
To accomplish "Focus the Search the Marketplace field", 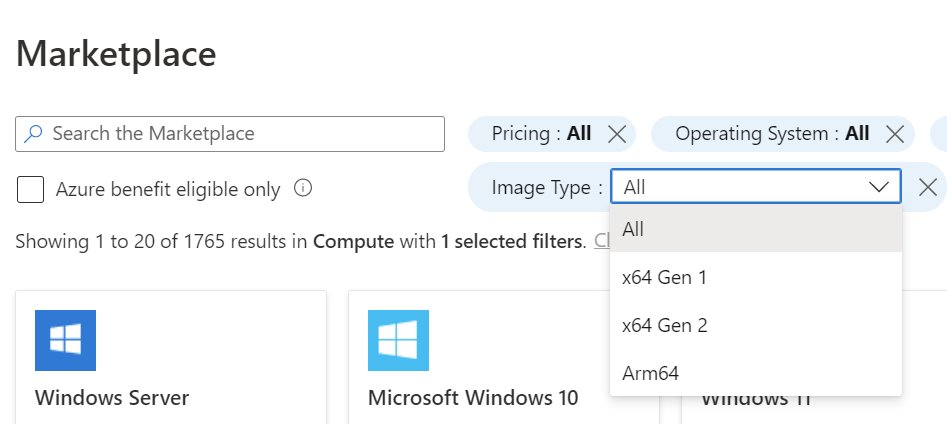I will tap(230, 133).
